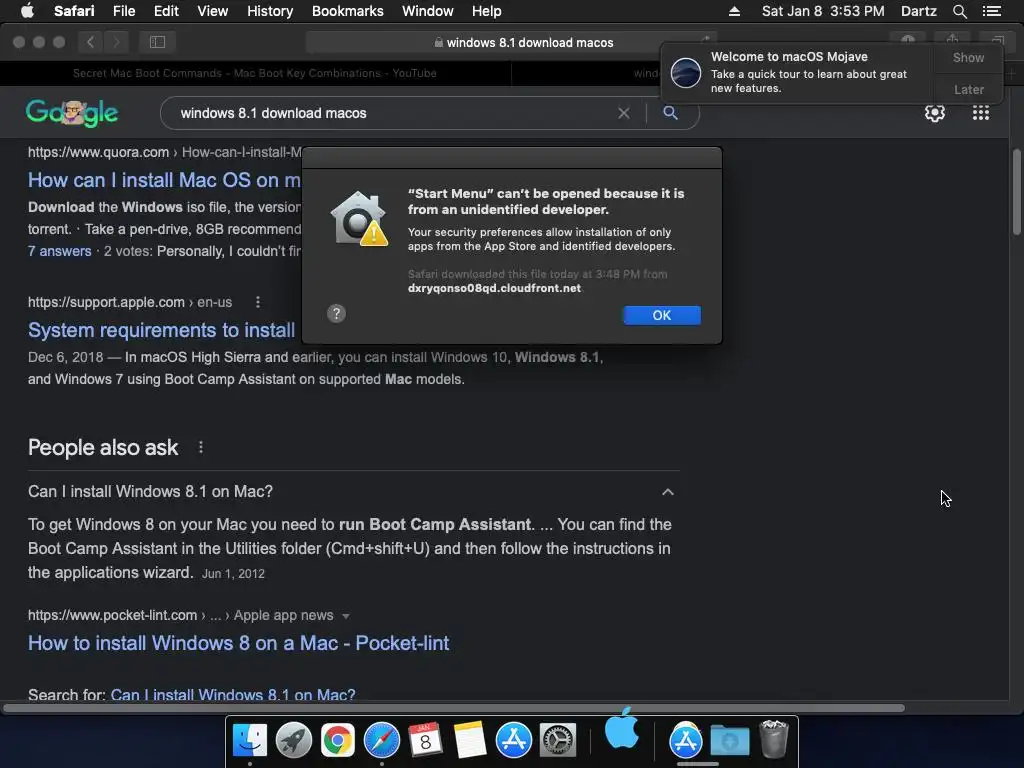The image size is (1024, 768).
Task: Open Finder from the Dock
Action: tap(250, 741)
